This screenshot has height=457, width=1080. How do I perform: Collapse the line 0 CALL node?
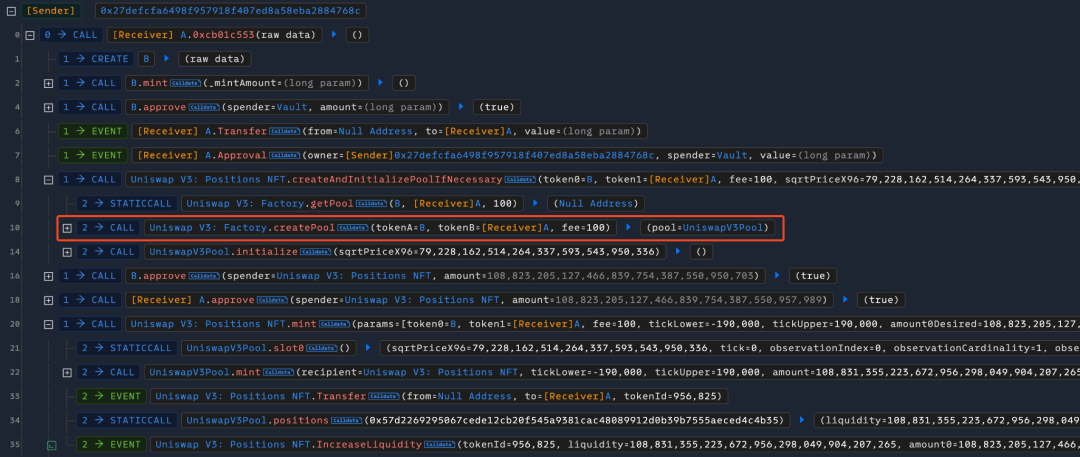coord(30,34)
